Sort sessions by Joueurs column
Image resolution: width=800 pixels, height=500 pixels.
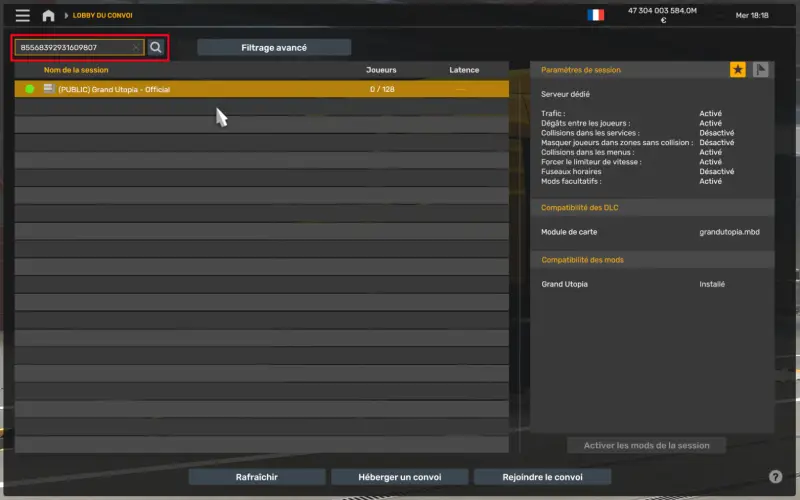click(381, 70)
